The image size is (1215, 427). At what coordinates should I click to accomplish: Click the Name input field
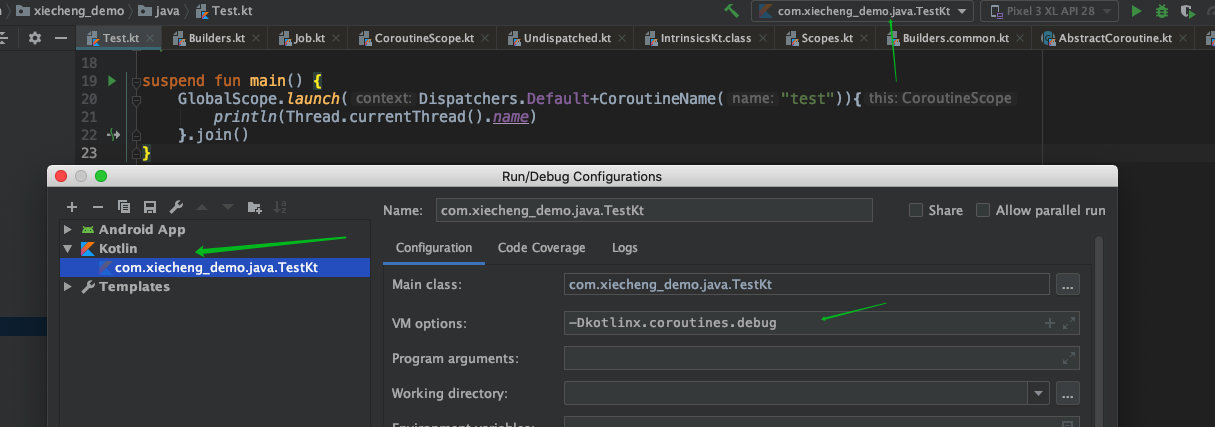(x=654, y=210)
